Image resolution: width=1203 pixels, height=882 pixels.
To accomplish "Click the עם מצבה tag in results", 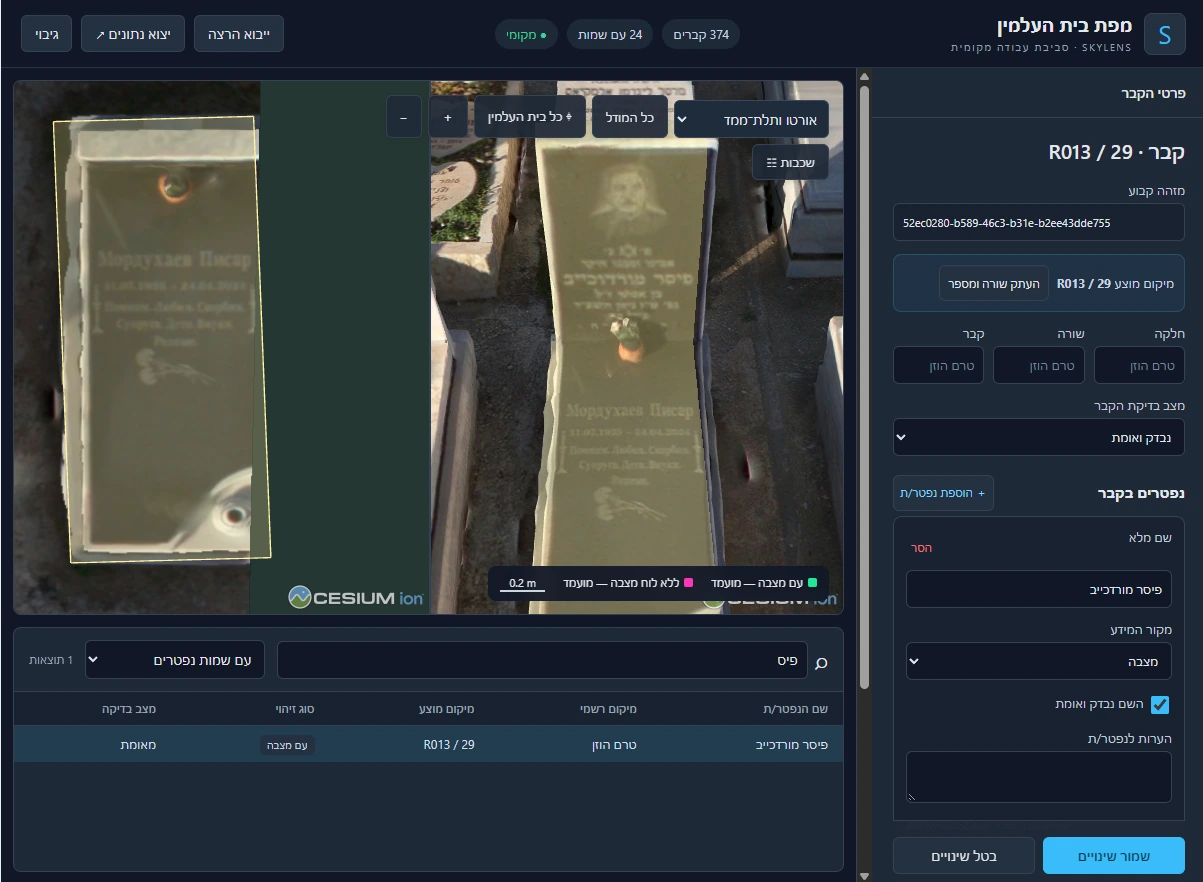I will pyautogui.click(x=288, y=745).
